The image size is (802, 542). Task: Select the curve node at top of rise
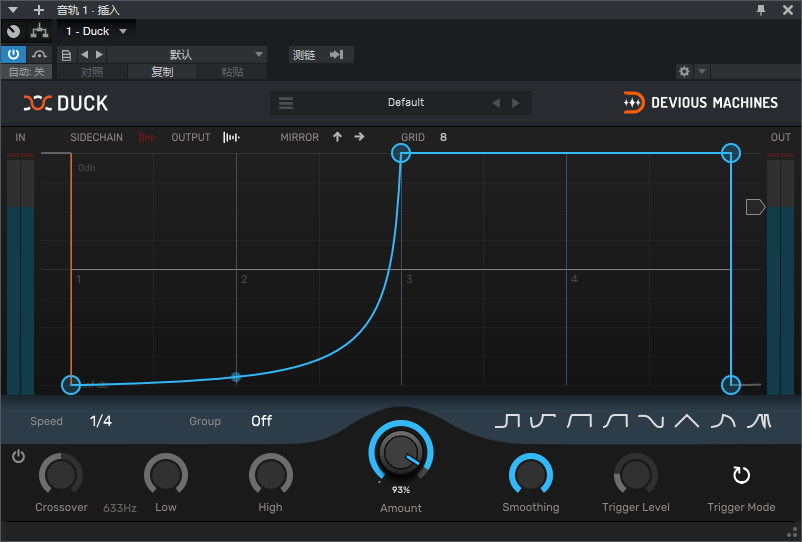[x=401, y=153]
